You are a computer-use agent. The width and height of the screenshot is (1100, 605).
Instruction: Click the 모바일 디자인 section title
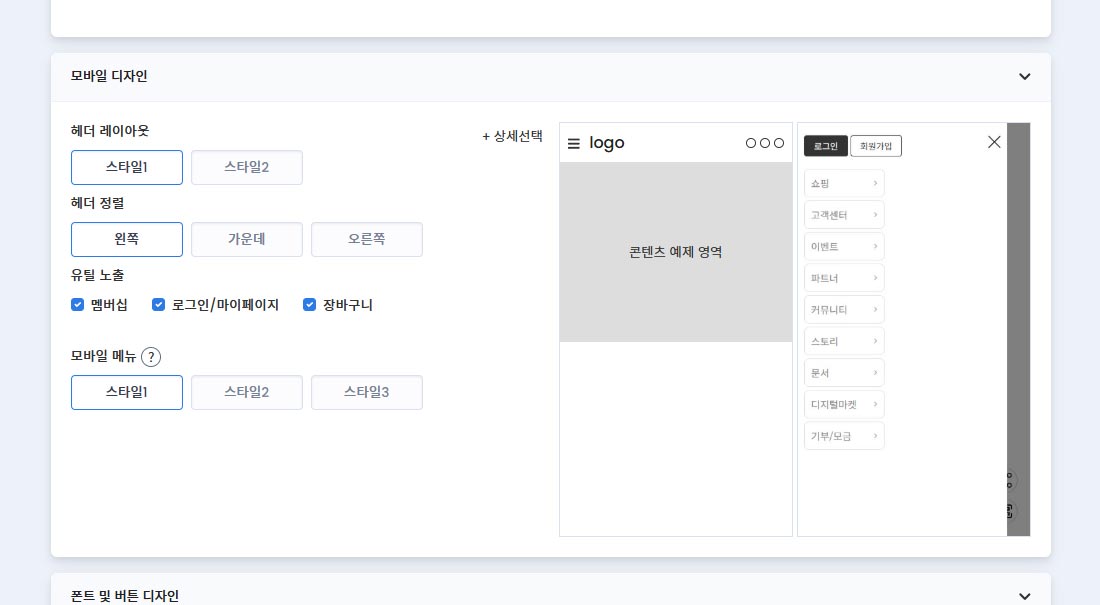109,76
